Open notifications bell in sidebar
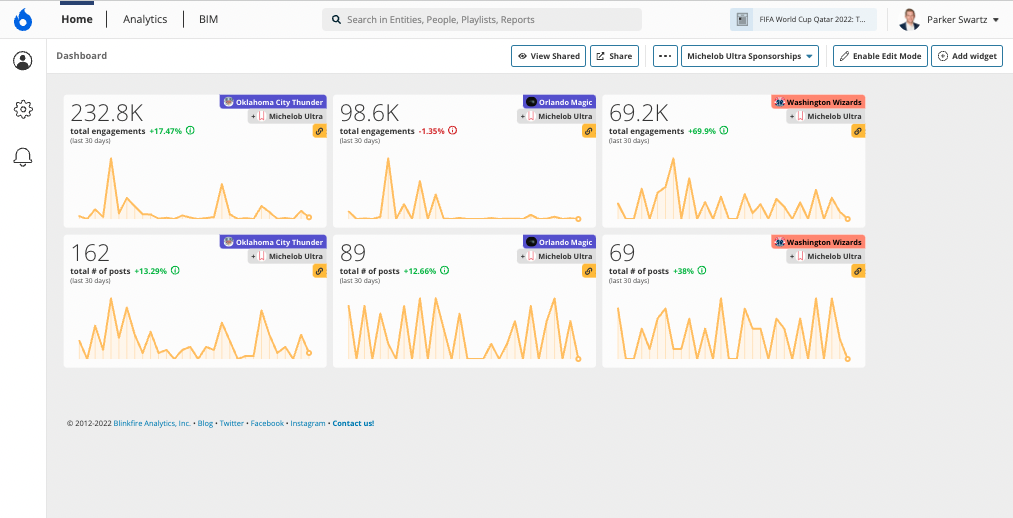The image size is (1013, 518). 23,157
